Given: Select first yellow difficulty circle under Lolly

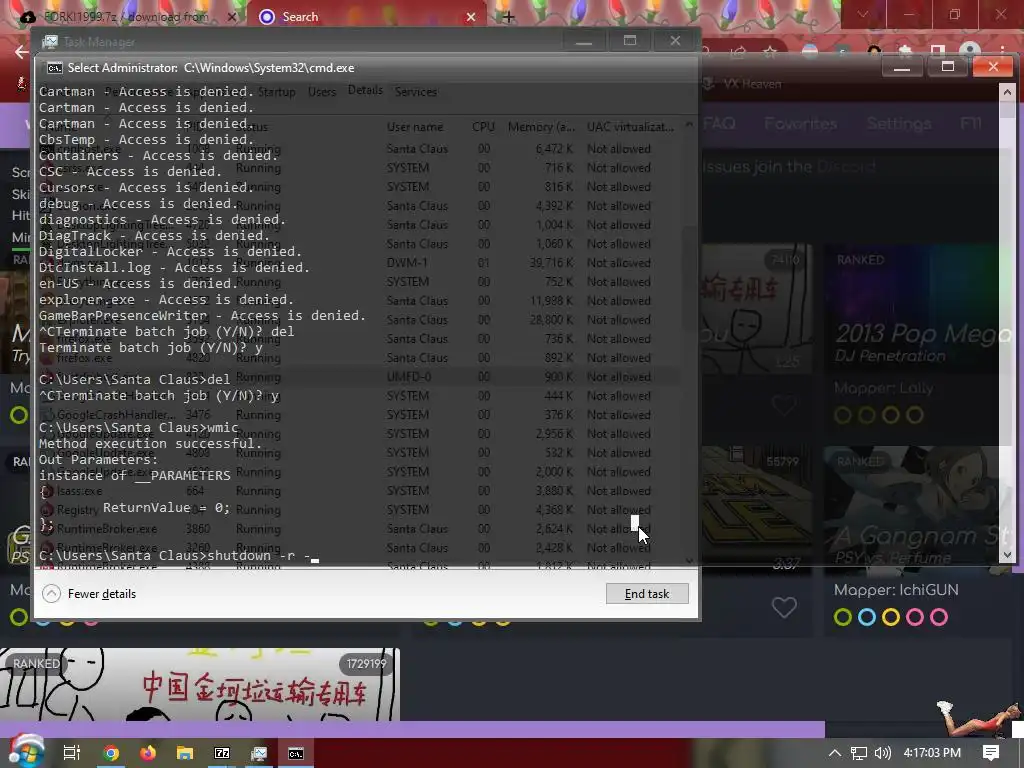Looking at the screenshot, I should [843, 415].
